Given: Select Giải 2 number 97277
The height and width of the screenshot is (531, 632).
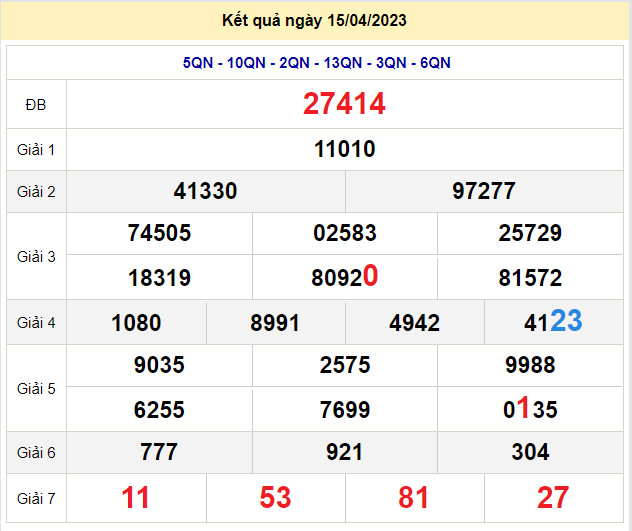Looking at the screenshot, I should pos(484,191).
